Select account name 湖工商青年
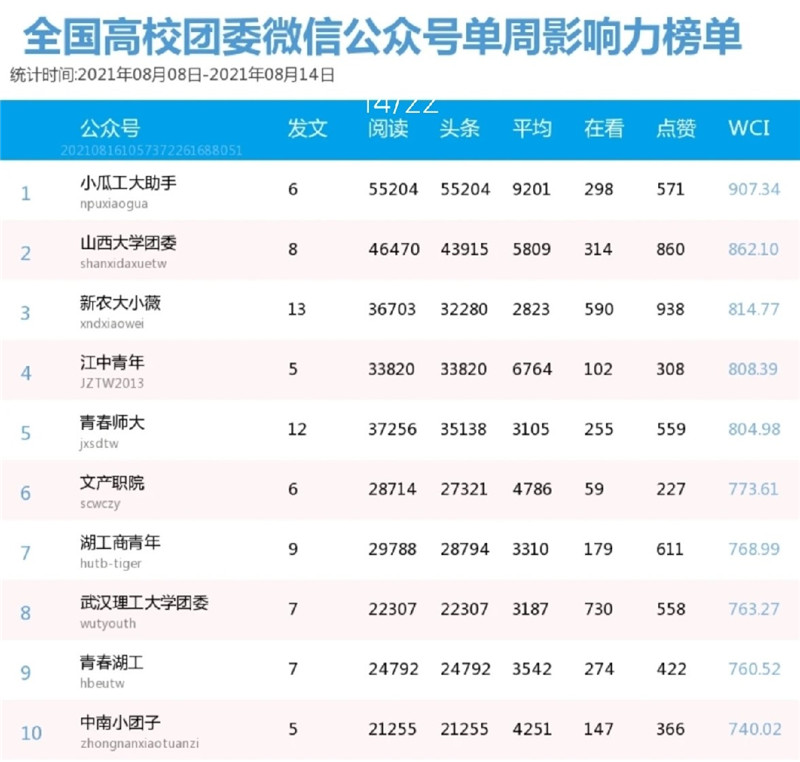Screen dimensions: 800x762 pyautogui.click(x=120, y=542)
